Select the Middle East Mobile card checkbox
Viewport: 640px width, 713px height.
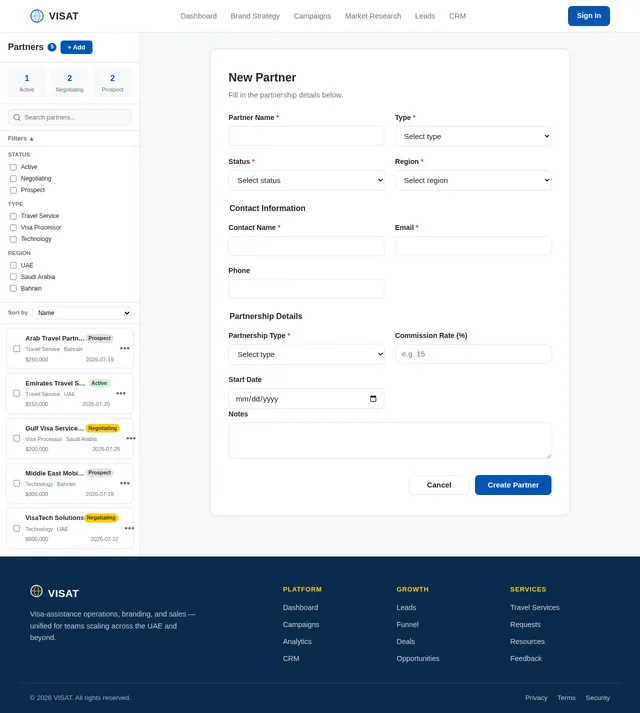17,483
